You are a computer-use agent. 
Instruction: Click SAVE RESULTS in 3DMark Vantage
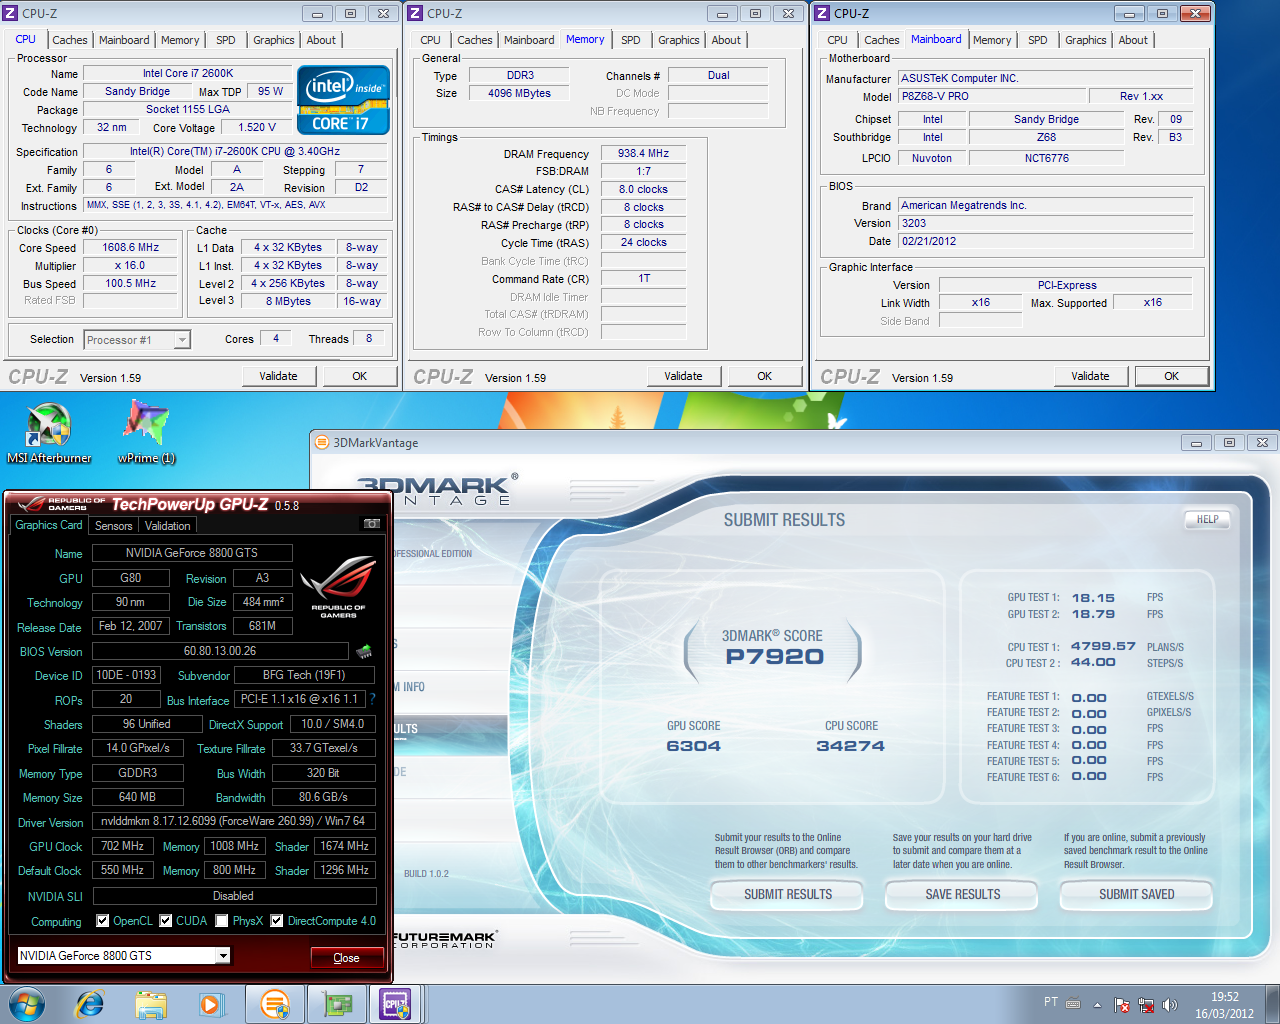tap(963, 894)
